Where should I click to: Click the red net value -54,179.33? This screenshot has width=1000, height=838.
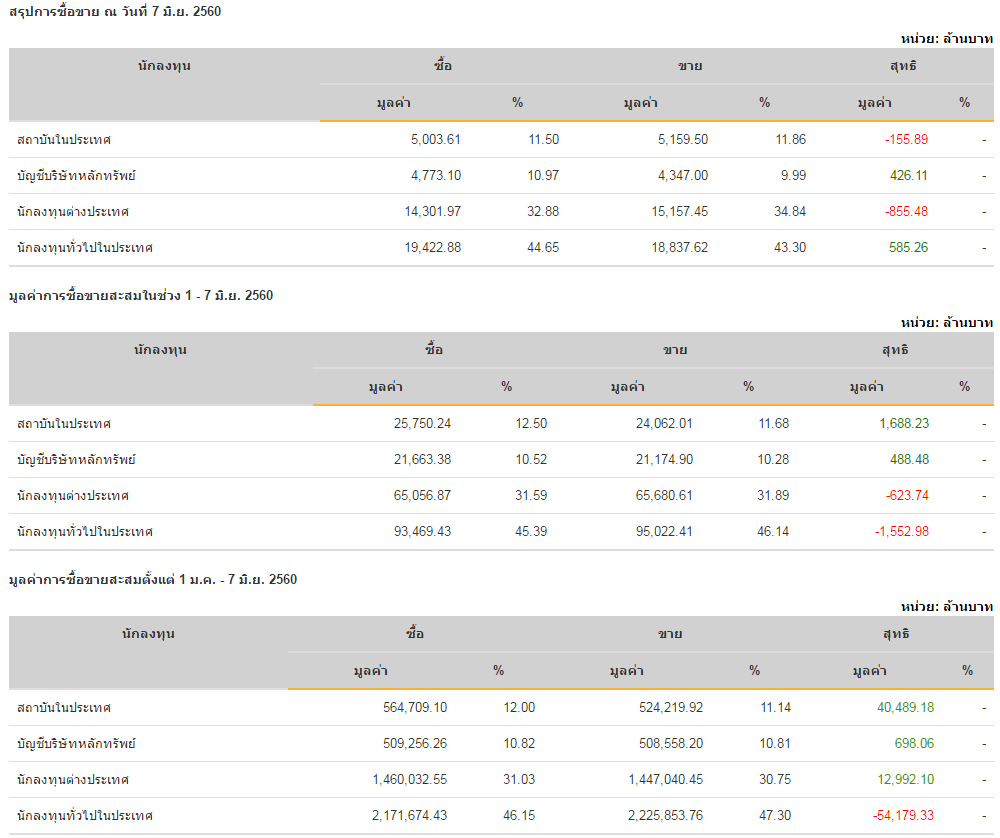(x=903, y=816)
